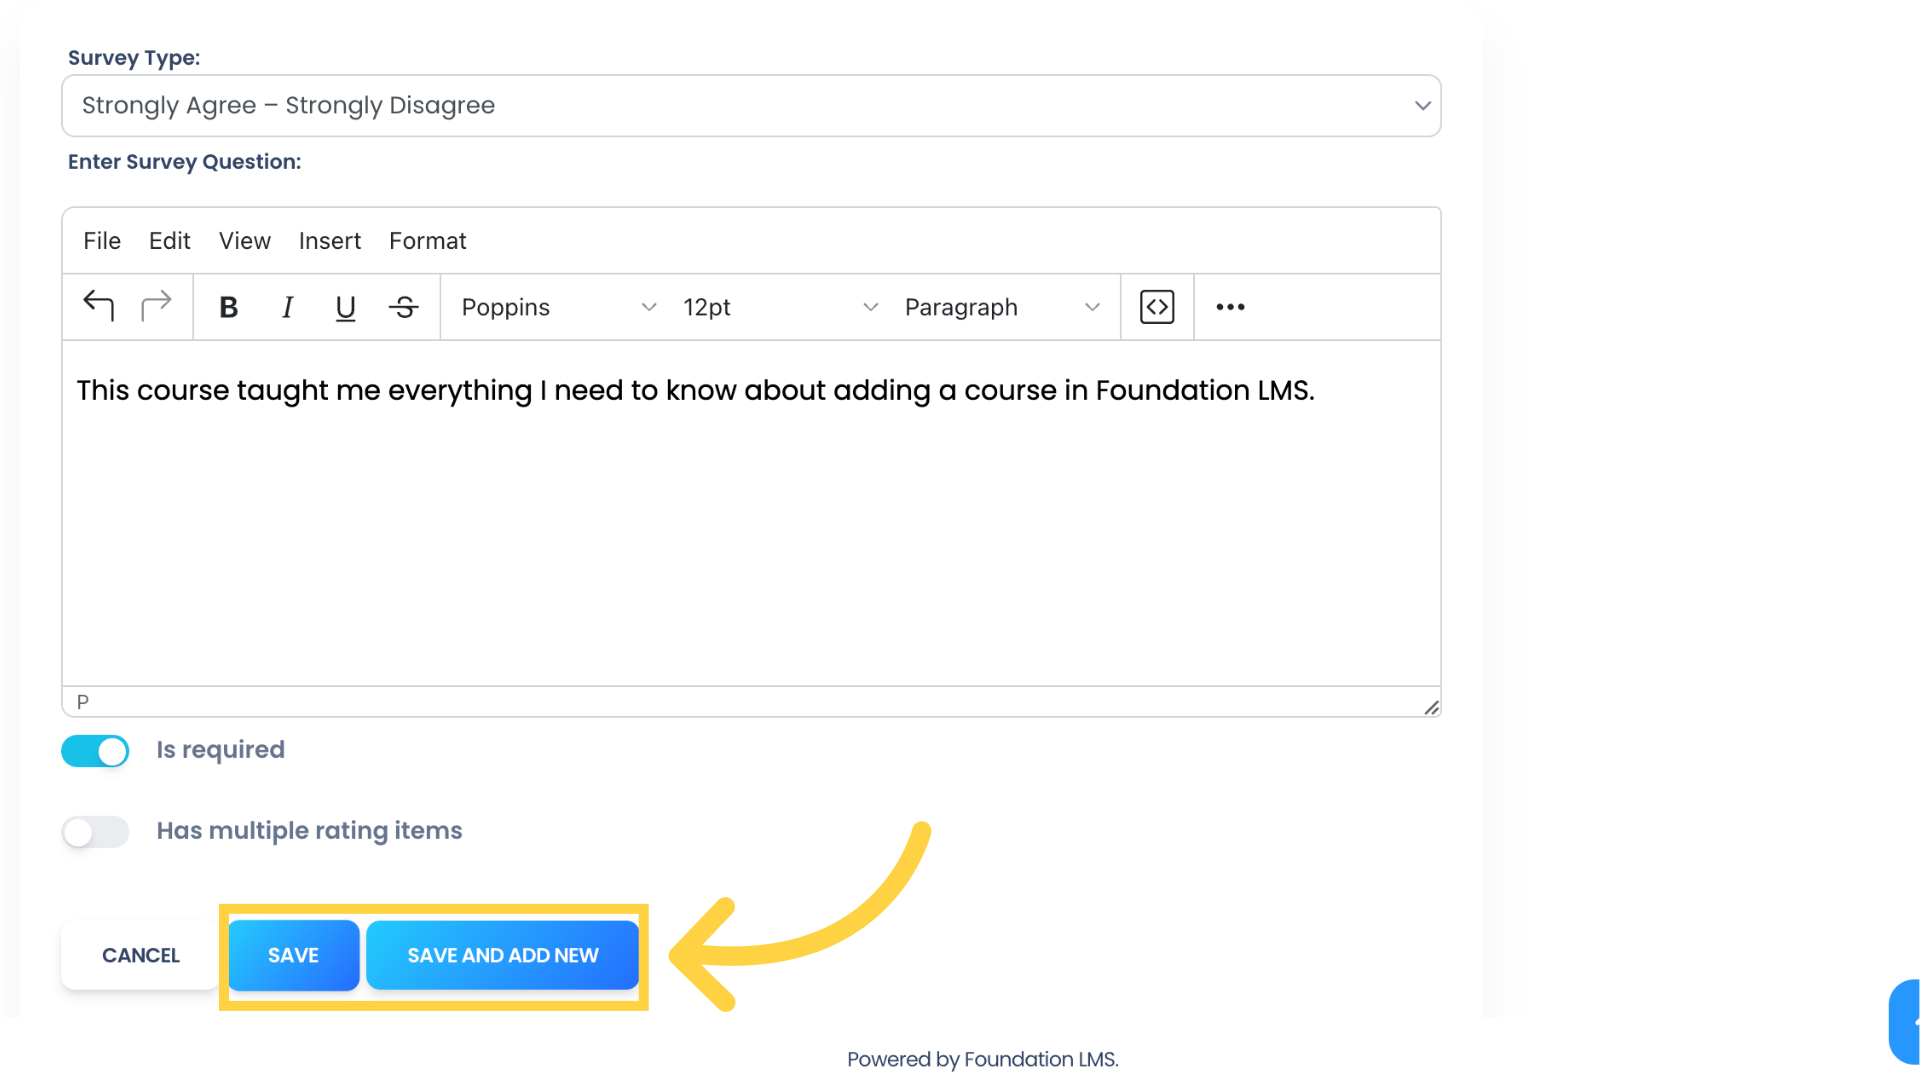Click the Redo arrow icon

click(x=157, y=307)
